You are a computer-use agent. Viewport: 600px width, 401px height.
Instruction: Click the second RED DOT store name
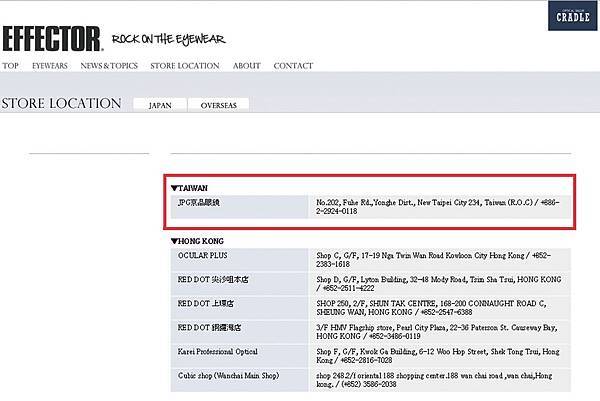point(205,303)
